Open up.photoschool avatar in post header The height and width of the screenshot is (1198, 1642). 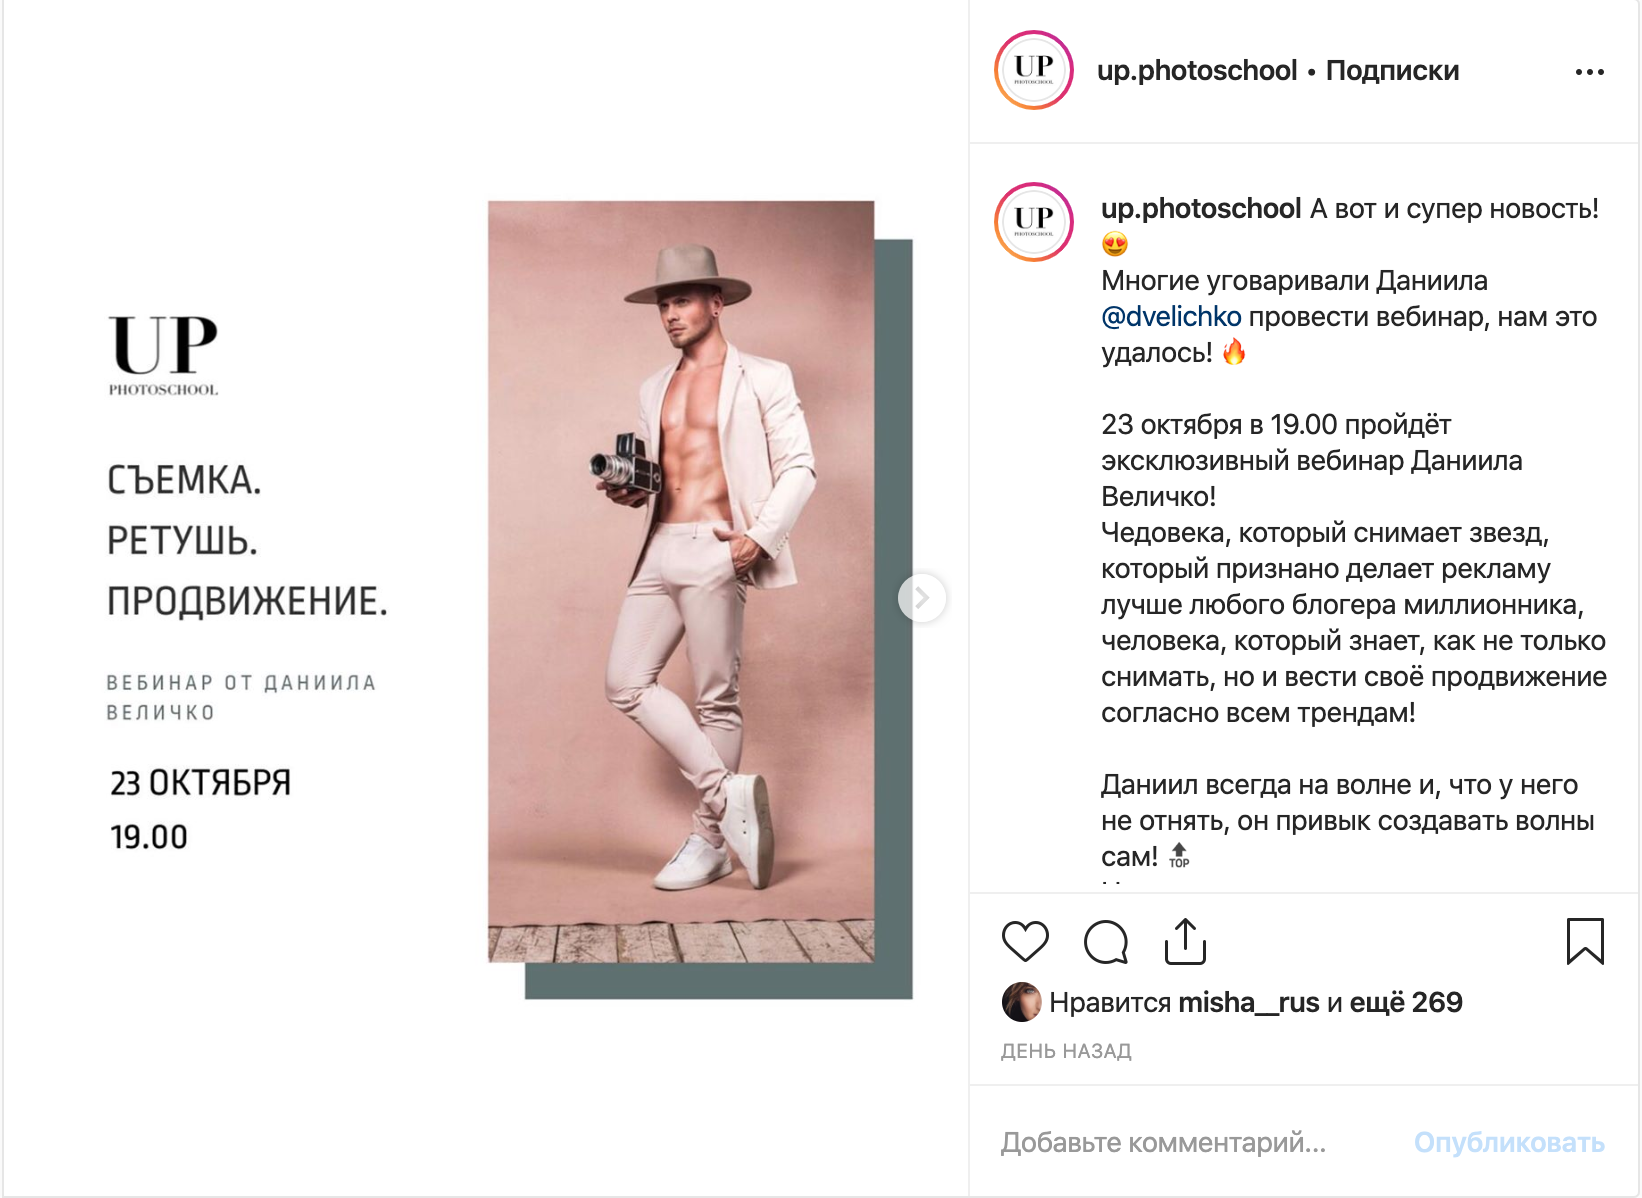(1034, 70)
